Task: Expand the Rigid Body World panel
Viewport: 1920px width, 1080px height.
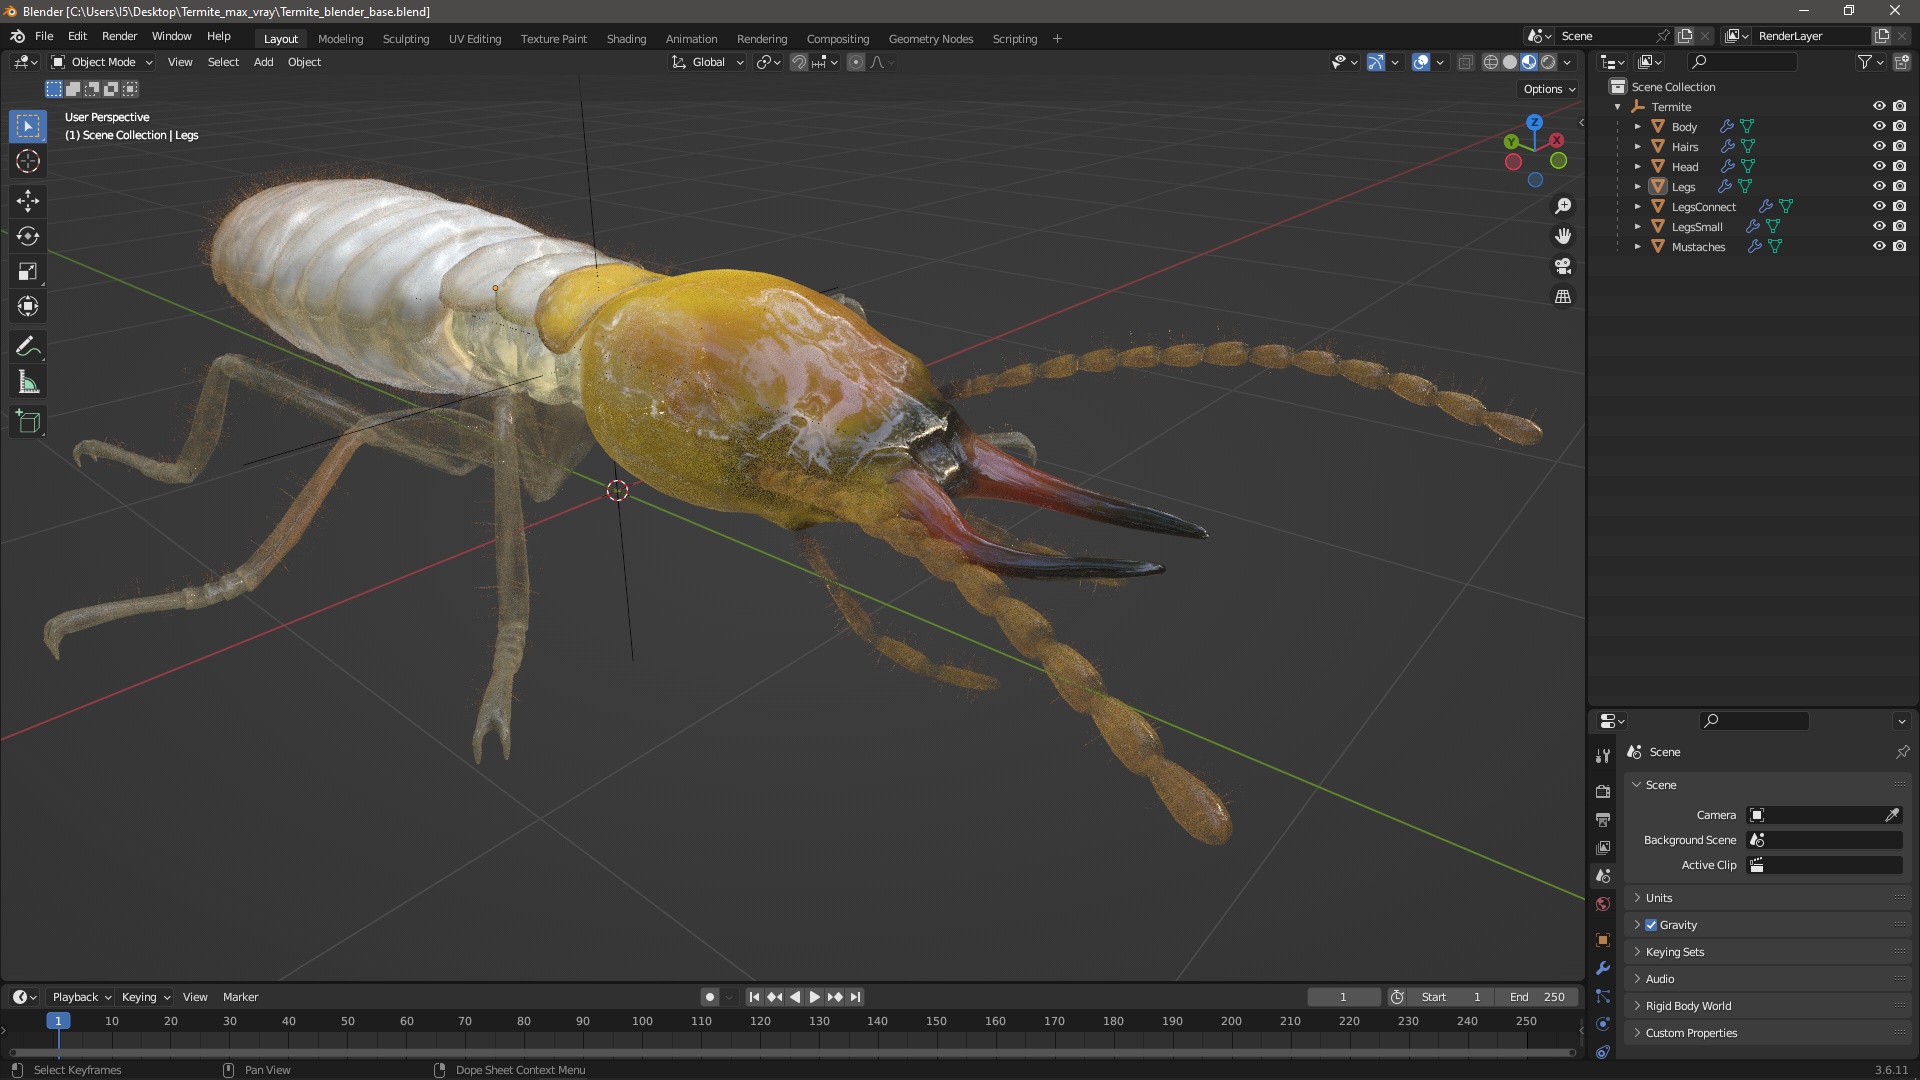Action: 1767,1006
